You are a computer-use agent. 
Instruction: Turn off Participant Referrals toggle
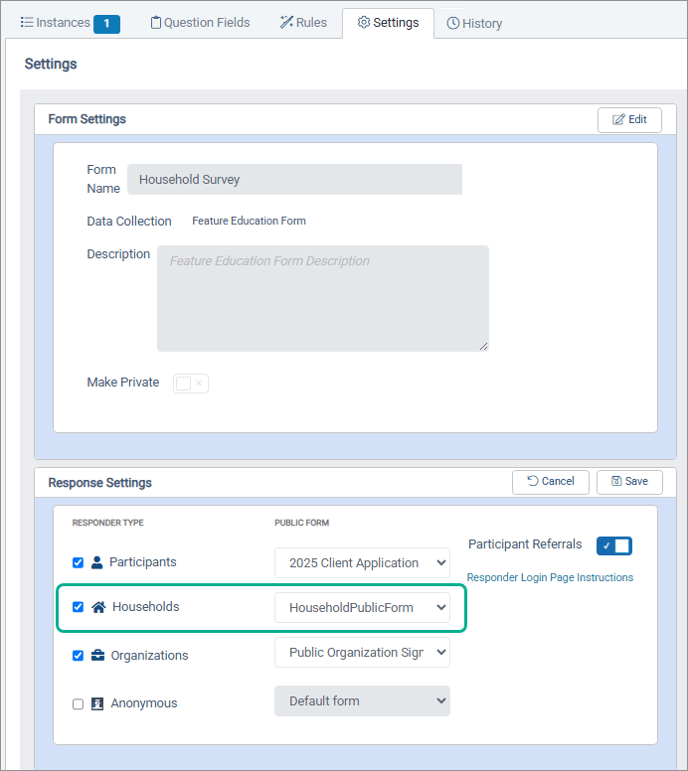click(x=614, y=546)
